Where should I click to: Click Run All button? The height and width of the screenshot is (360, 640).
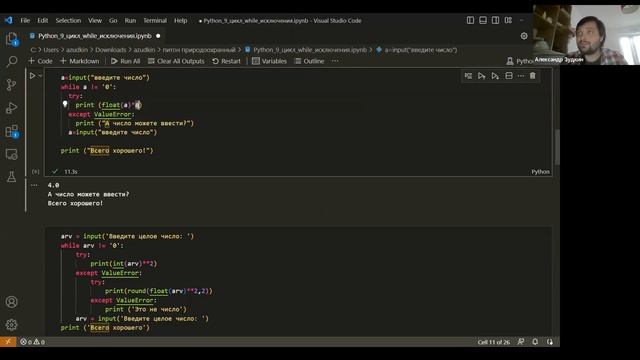(x=125, y=61)
